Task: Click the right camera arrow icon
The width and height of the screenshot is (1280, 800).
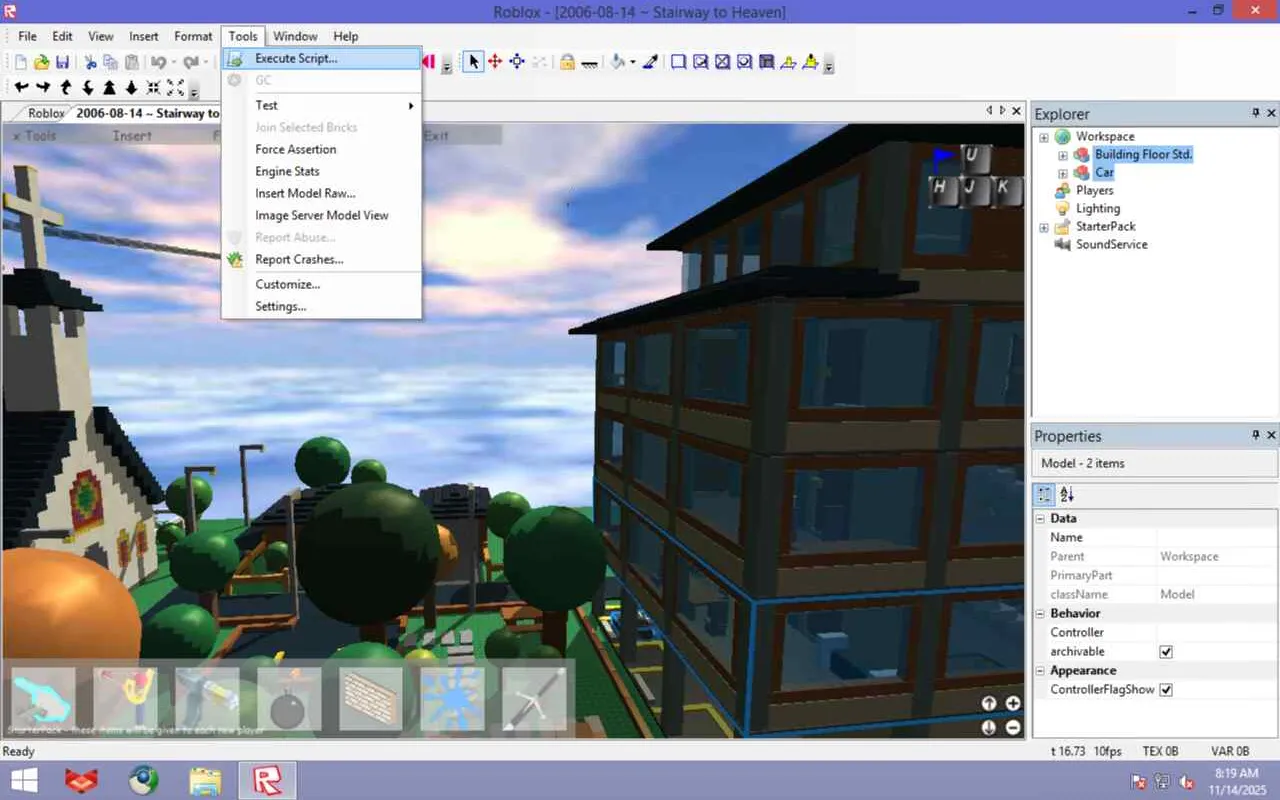Action: [x=43, y=88]
